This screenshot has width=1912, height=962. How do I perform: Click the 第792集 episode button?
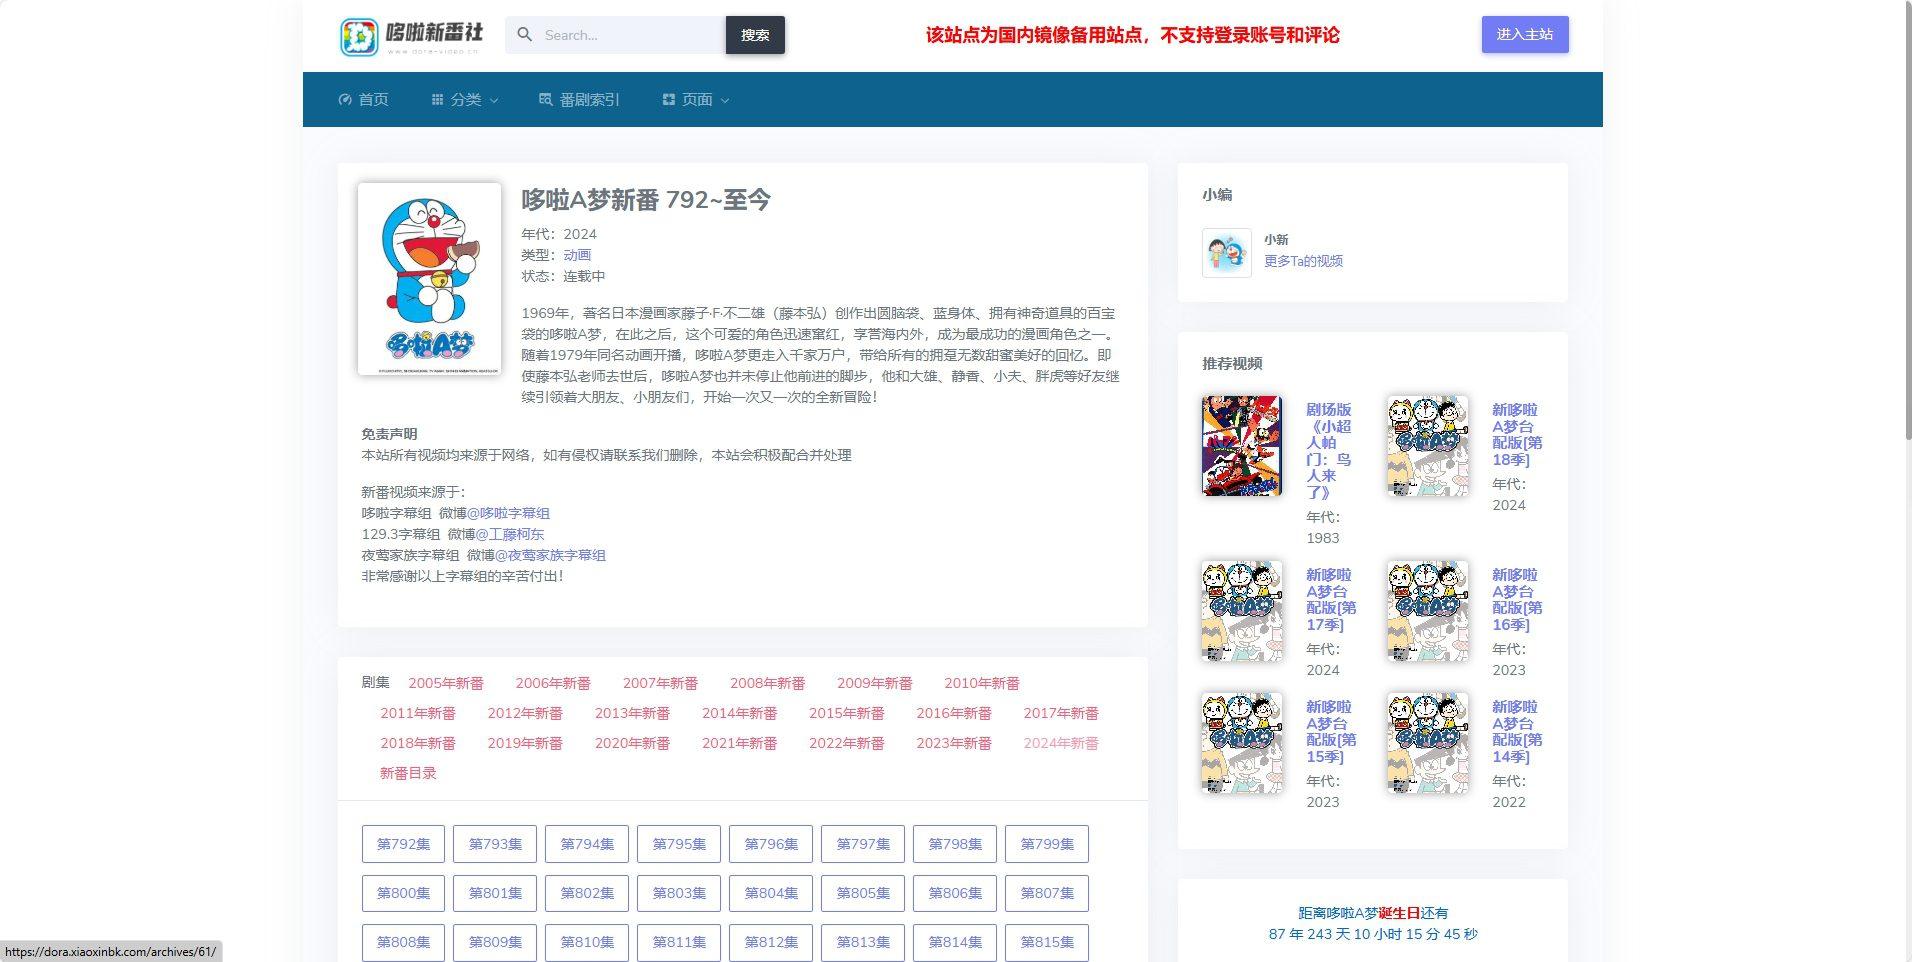click(x=402, y=844)
